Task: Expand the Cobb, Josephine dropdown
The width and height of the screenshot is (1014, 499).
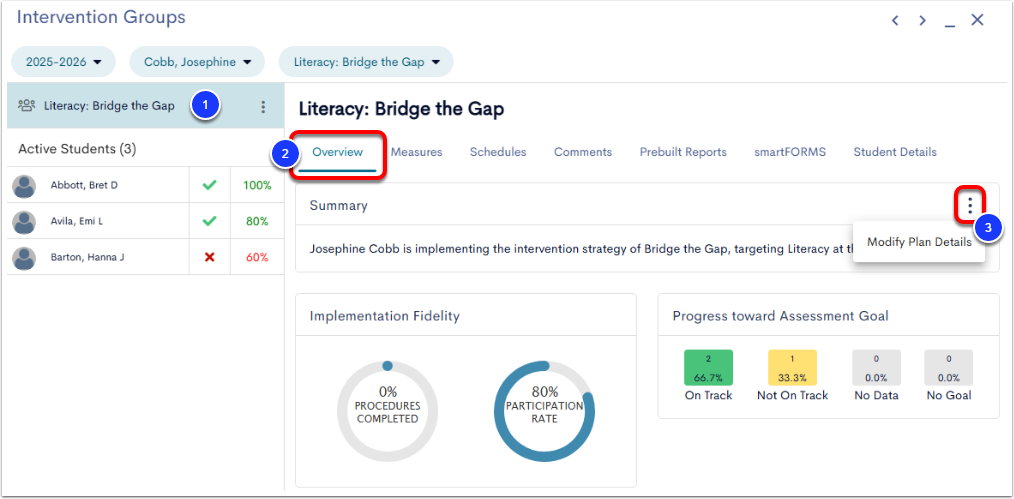Action: point(197,62)
